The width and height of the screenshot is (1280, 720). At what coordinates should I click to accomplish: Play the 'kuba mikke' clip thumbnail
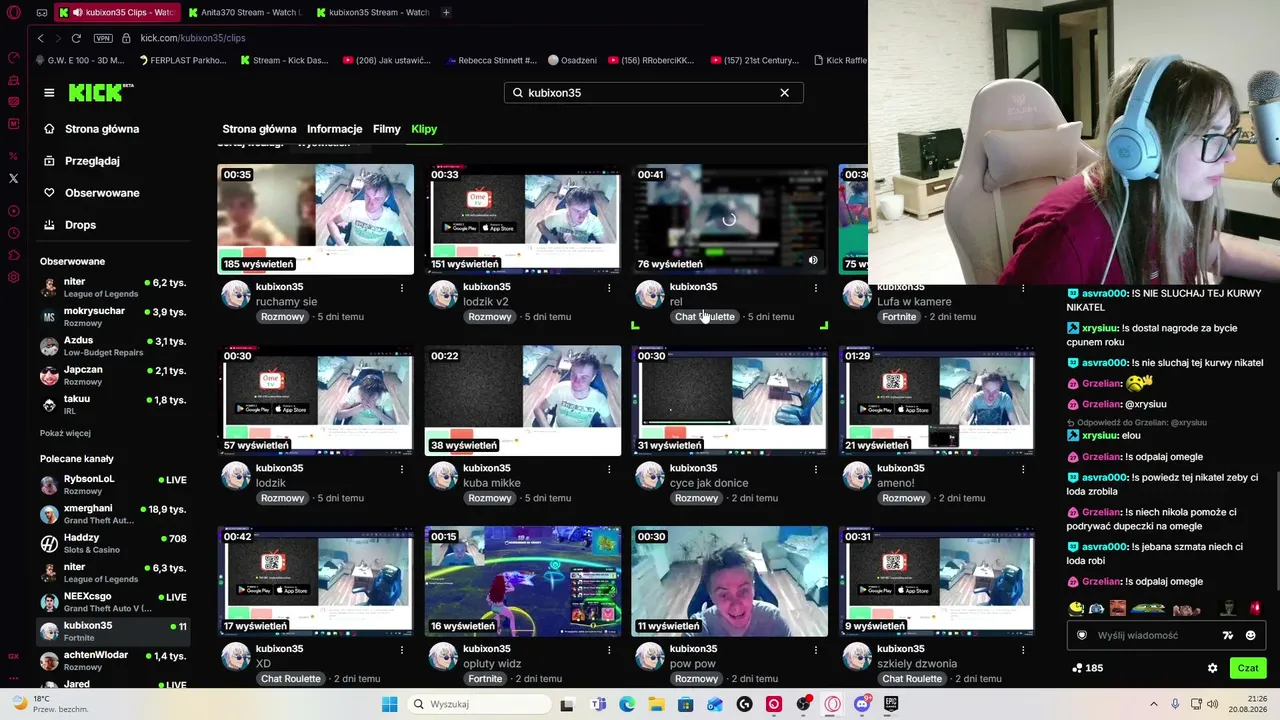click(x=523, y=400)
